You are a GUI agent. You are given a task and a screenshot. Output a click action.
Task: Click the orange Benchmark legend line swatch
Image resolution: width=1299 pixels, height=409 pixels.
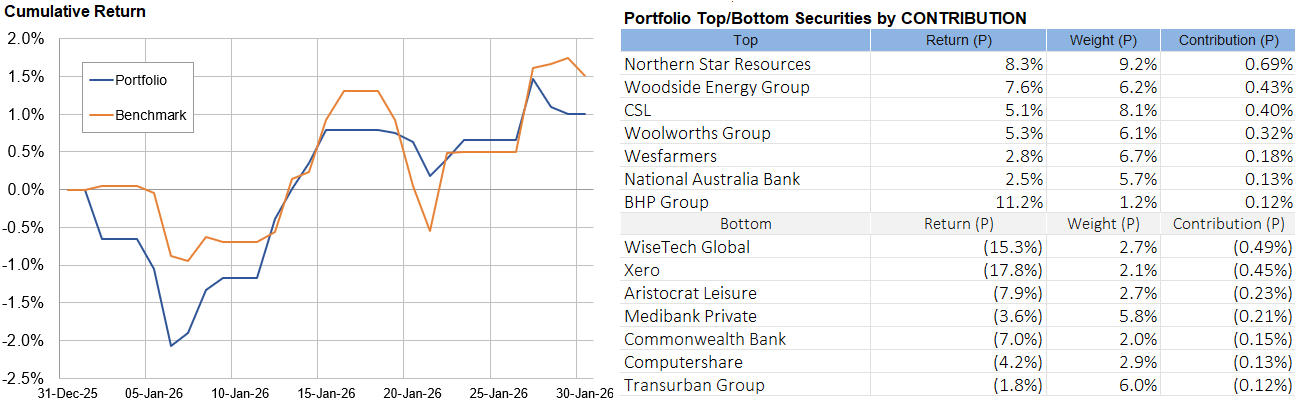tap(100, 115)
